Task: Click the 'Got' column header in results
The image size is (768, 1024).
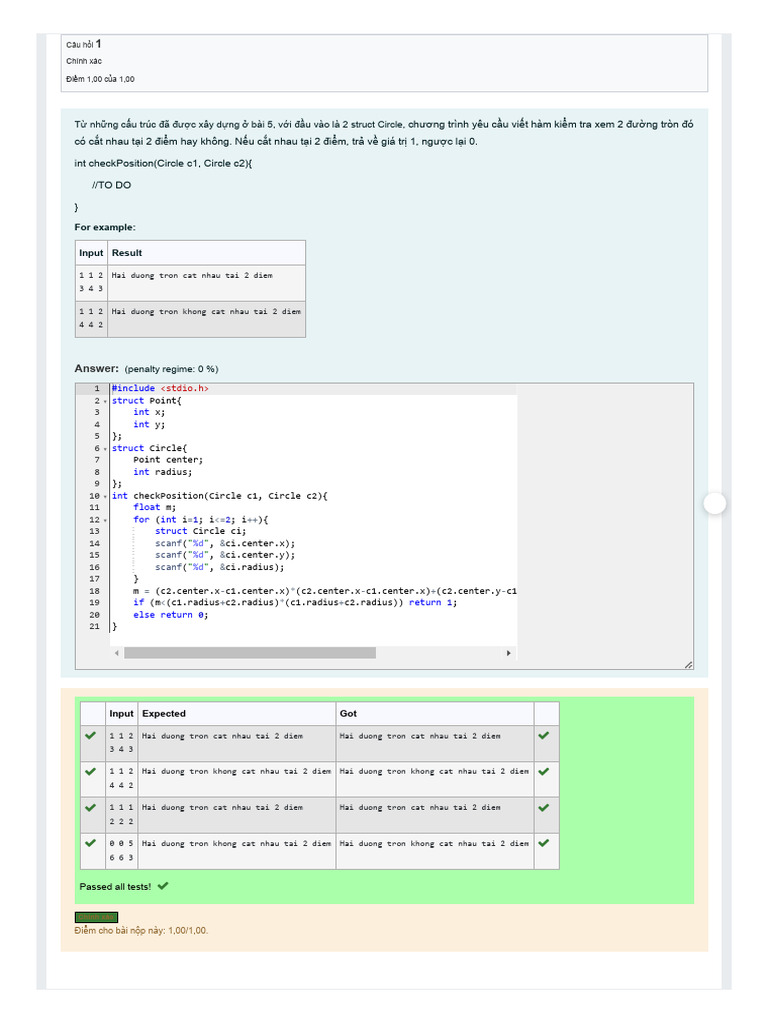Action: pos(348,714)
